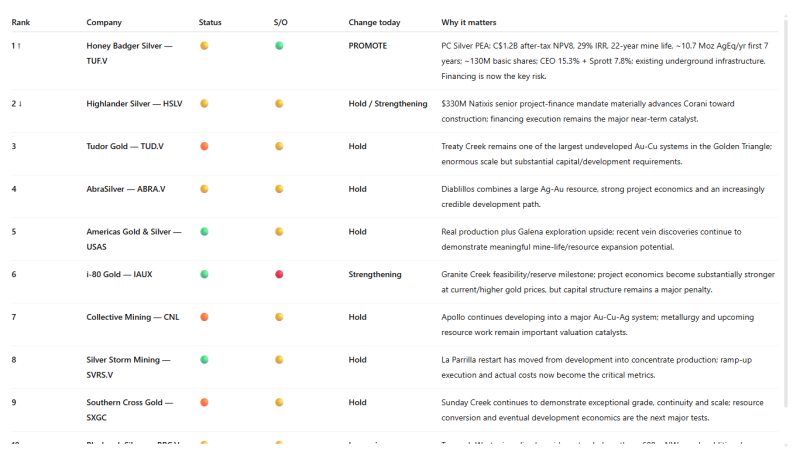This screenshot has width=800, height=459.
Task: Click the rank up arrow beside rank 1
Action: 19,46
